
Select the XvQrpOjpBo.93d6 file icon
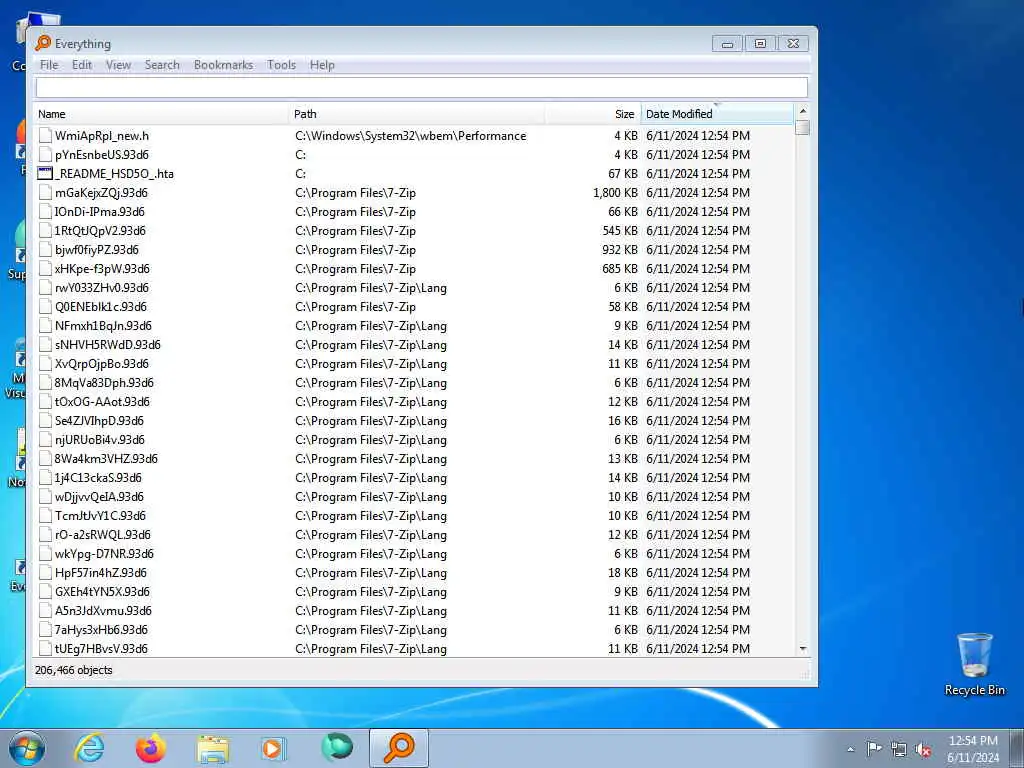click(x=44, y=363)
